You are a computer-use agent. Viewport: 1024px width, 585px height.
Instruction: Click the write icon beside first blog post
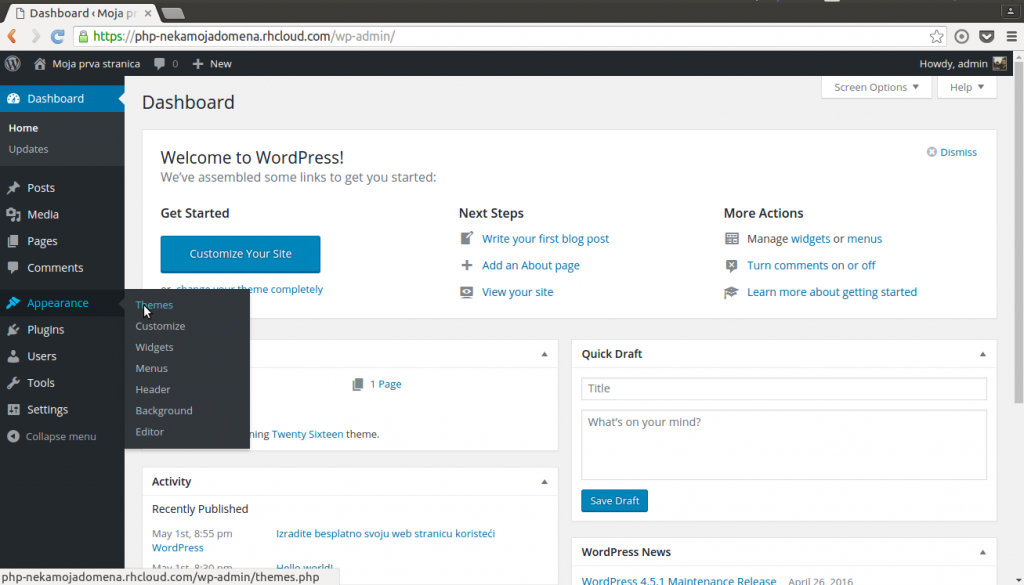tap(466, 238)
